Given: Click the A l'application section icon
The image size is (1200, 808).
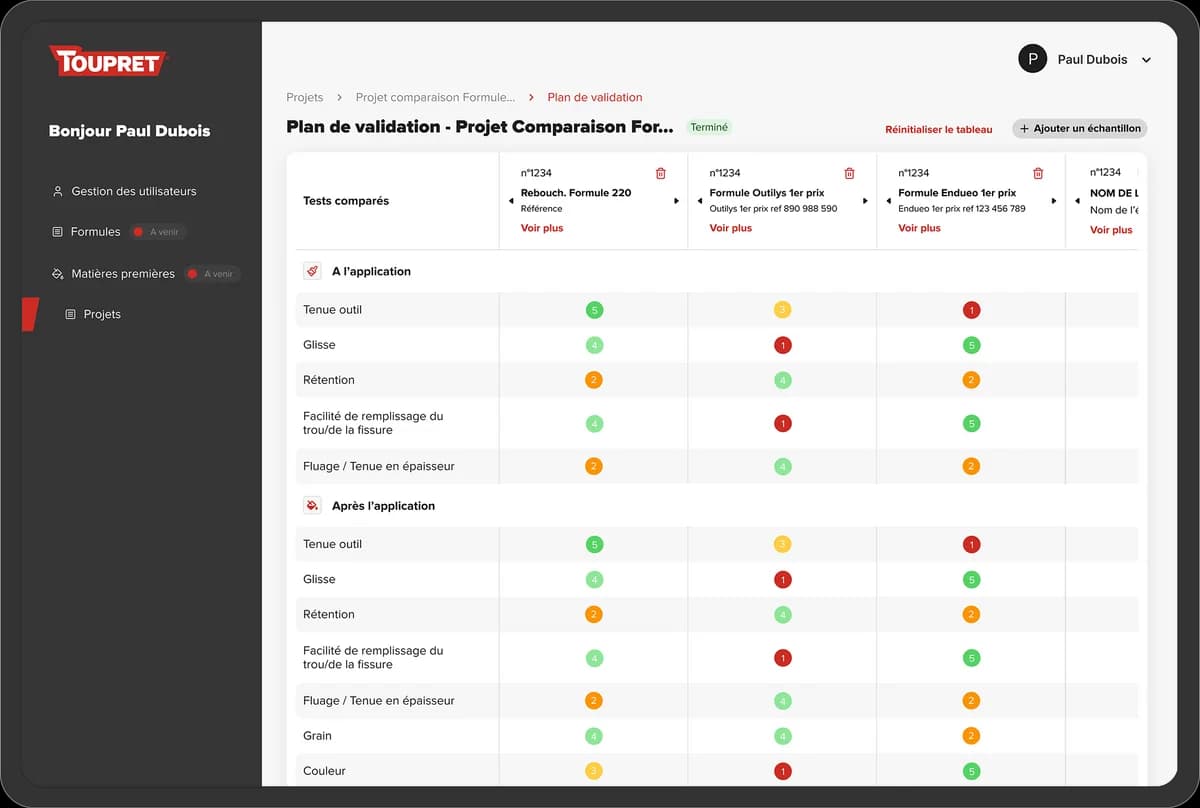Looking at the screenshot, I should coord(312,271).
